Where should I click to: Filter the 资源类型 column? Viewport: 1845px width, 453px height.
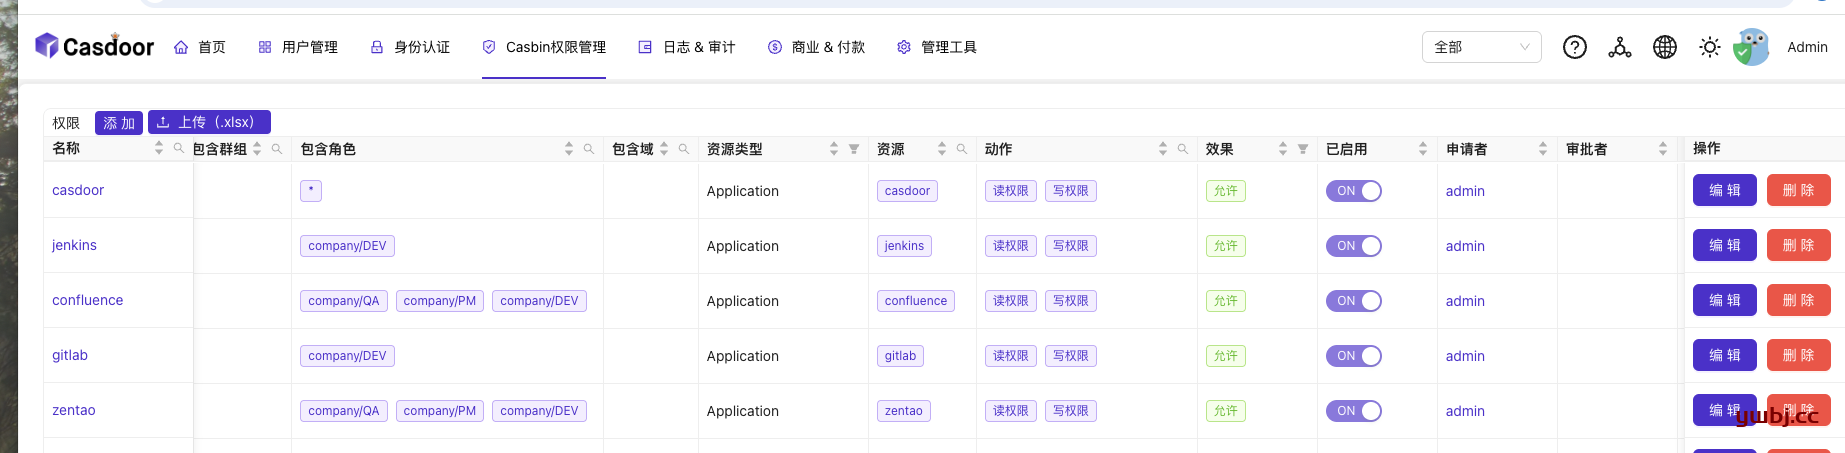click(x=854, y=149)
